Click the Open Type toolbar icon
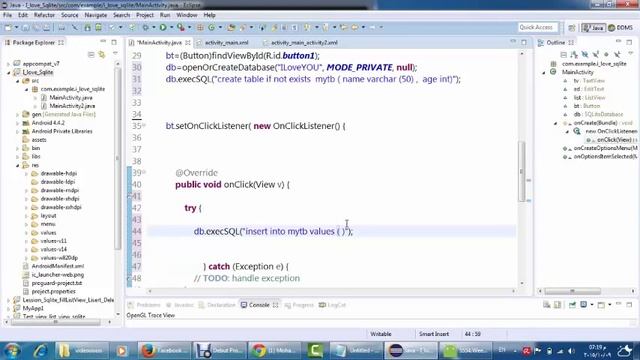Viewport: 640px width, 360px height. pos(231,27)
